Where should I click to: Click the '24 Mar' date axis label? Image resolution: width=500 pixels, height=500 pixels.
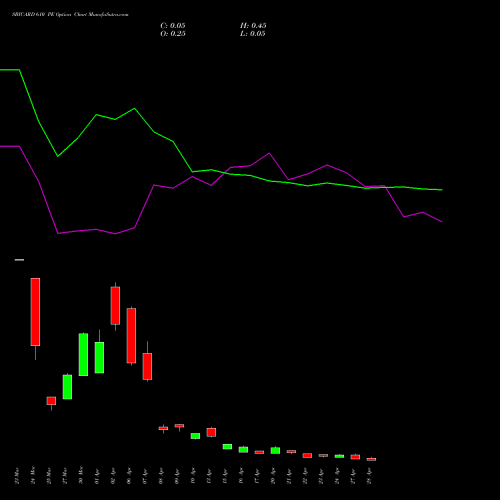tap(33, 476)
